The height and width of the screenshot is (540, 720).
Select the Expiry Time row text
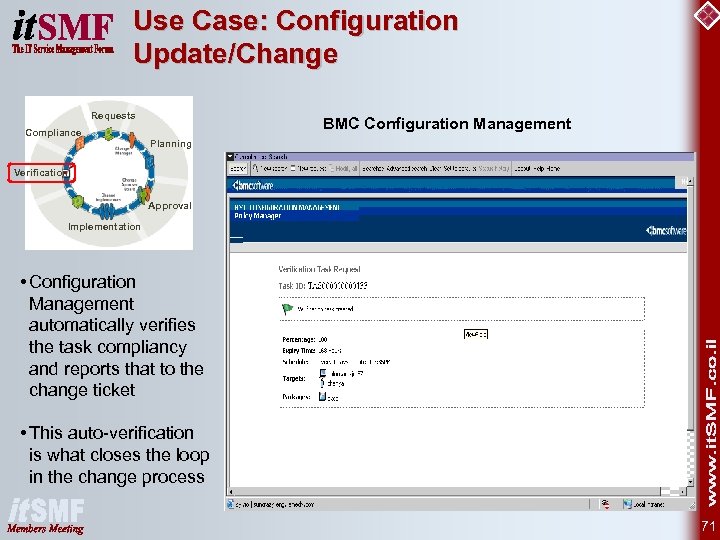coord(312,351)
